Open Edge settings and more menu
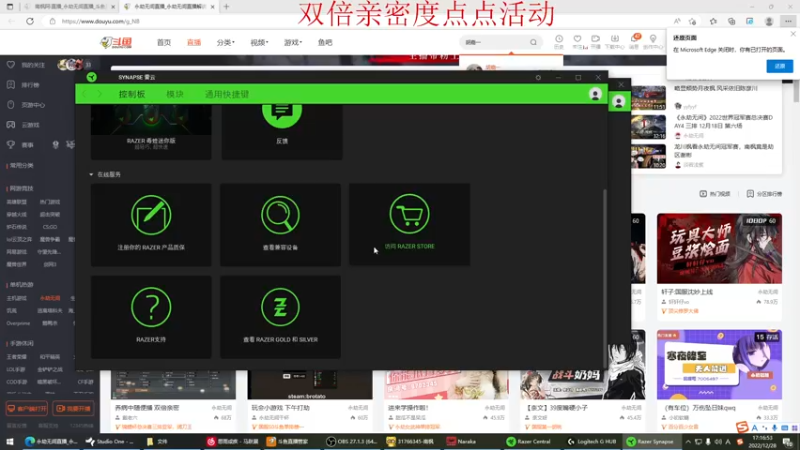This screenshot has height=450, width=800. pos(788,21)
